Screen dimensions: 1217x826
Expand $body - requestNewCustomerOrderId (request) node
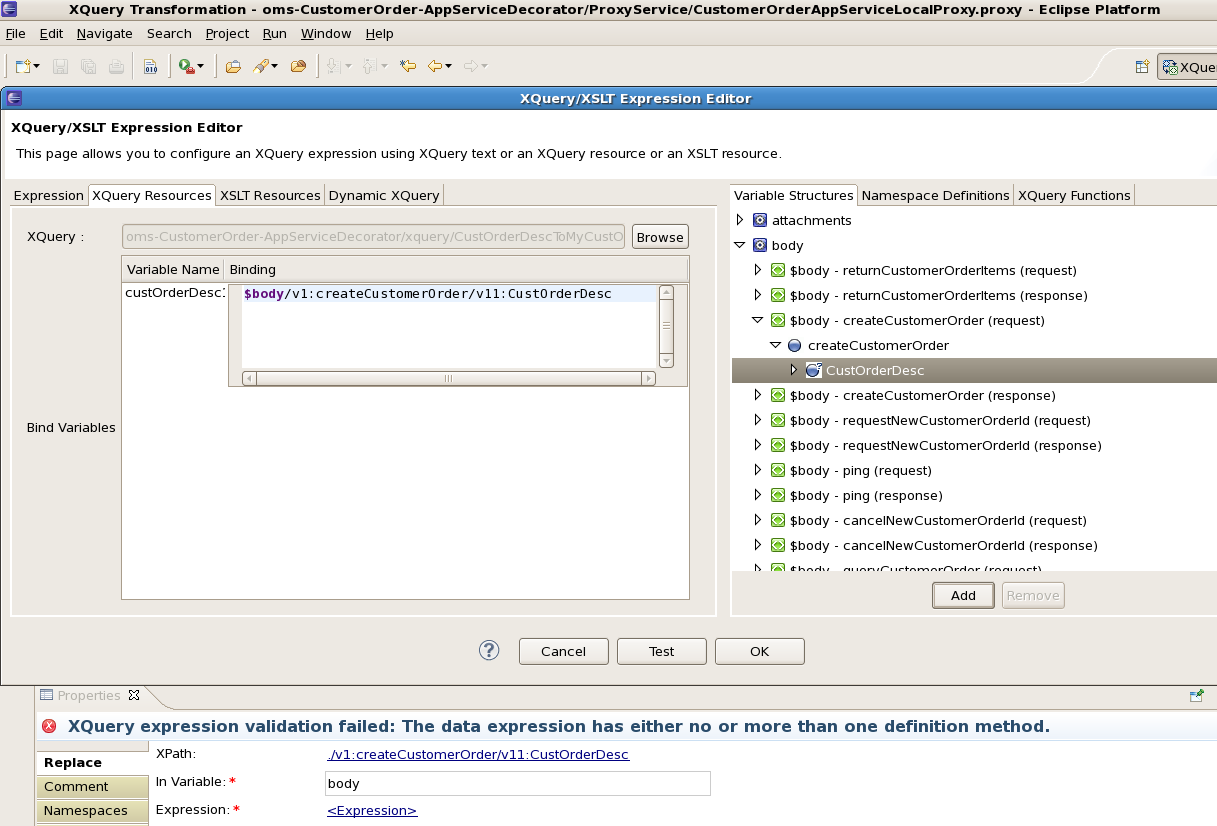tap(758, 420)
